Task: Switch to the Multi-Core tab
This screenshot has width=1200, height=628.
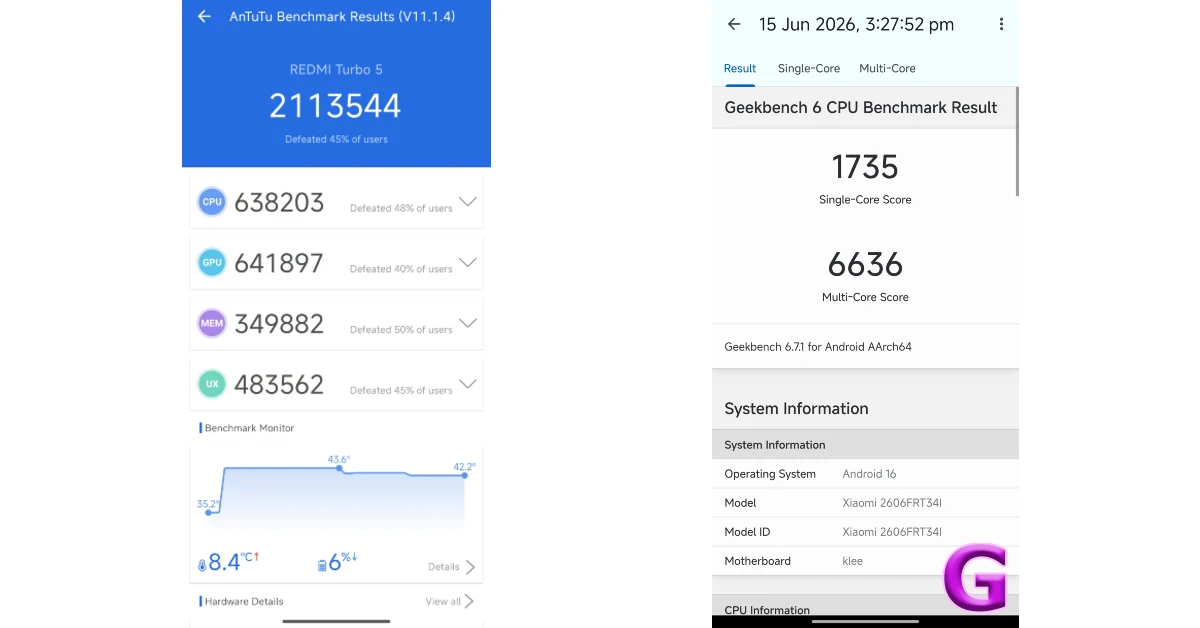Action: pos(887,68)
